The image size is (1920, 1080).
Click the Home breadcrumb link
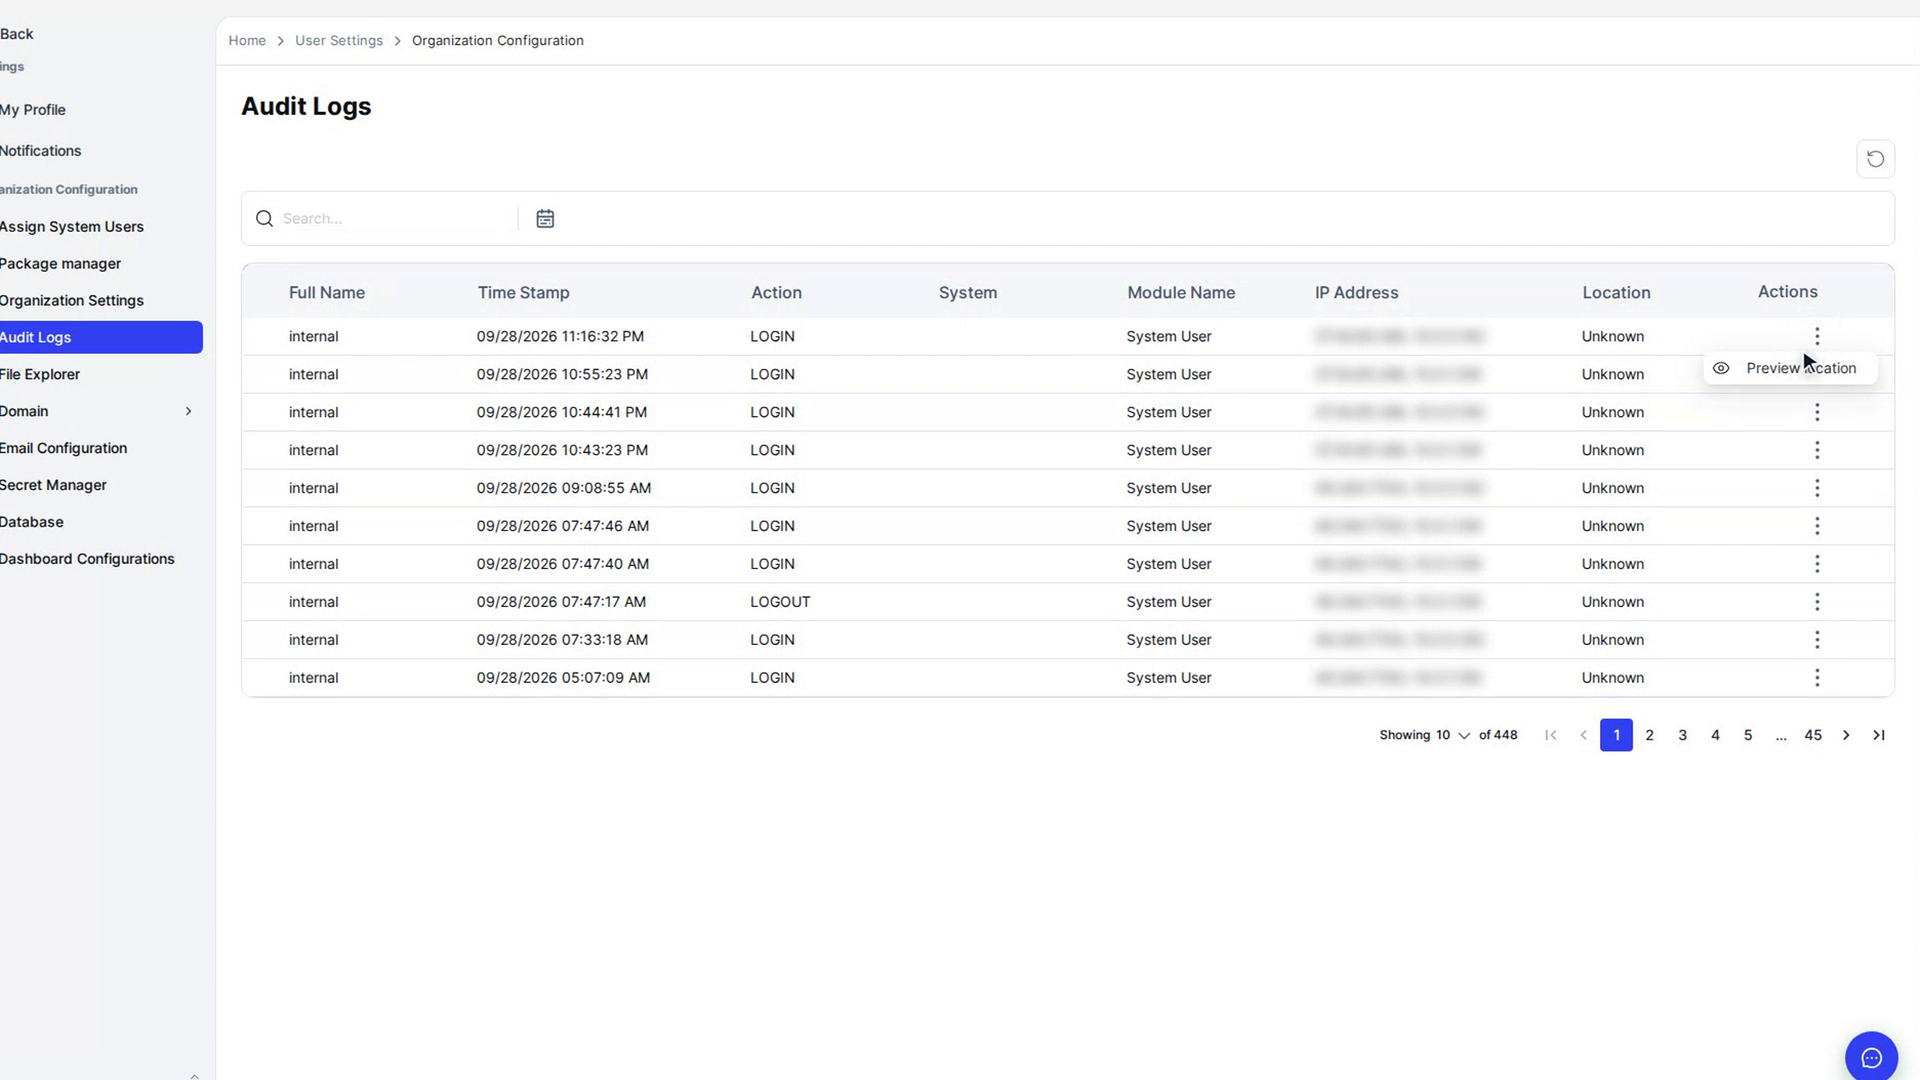(247, 41)
